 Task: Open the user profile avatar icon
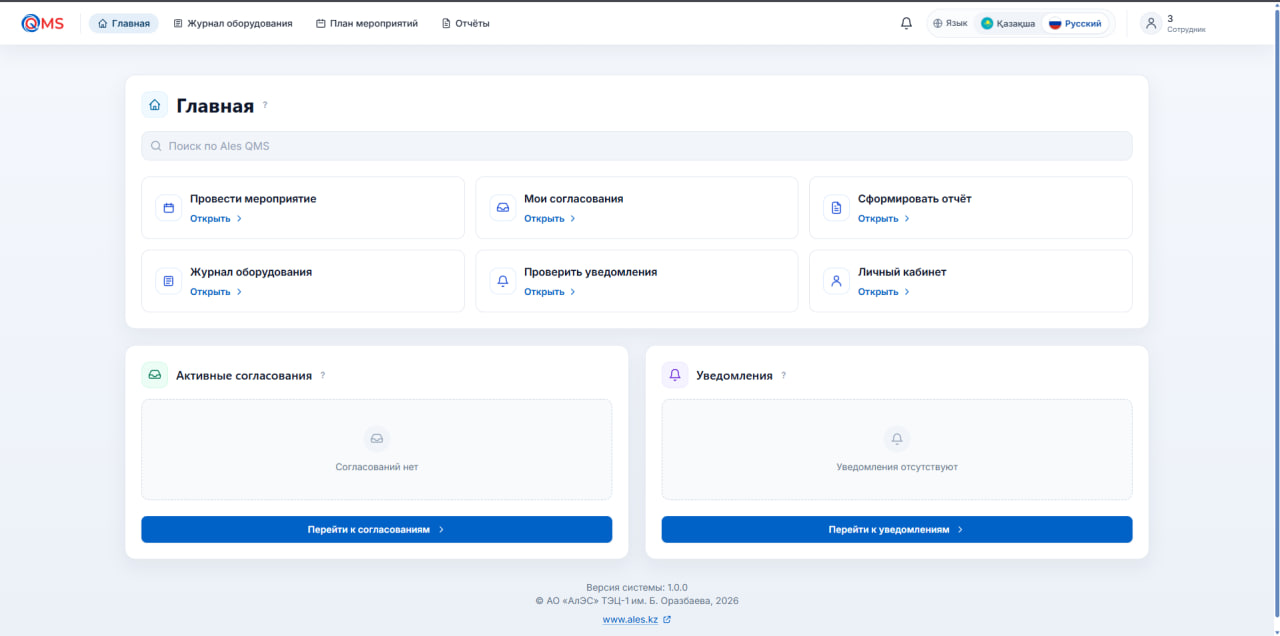pyautogui.click(x=1151, y=23)
